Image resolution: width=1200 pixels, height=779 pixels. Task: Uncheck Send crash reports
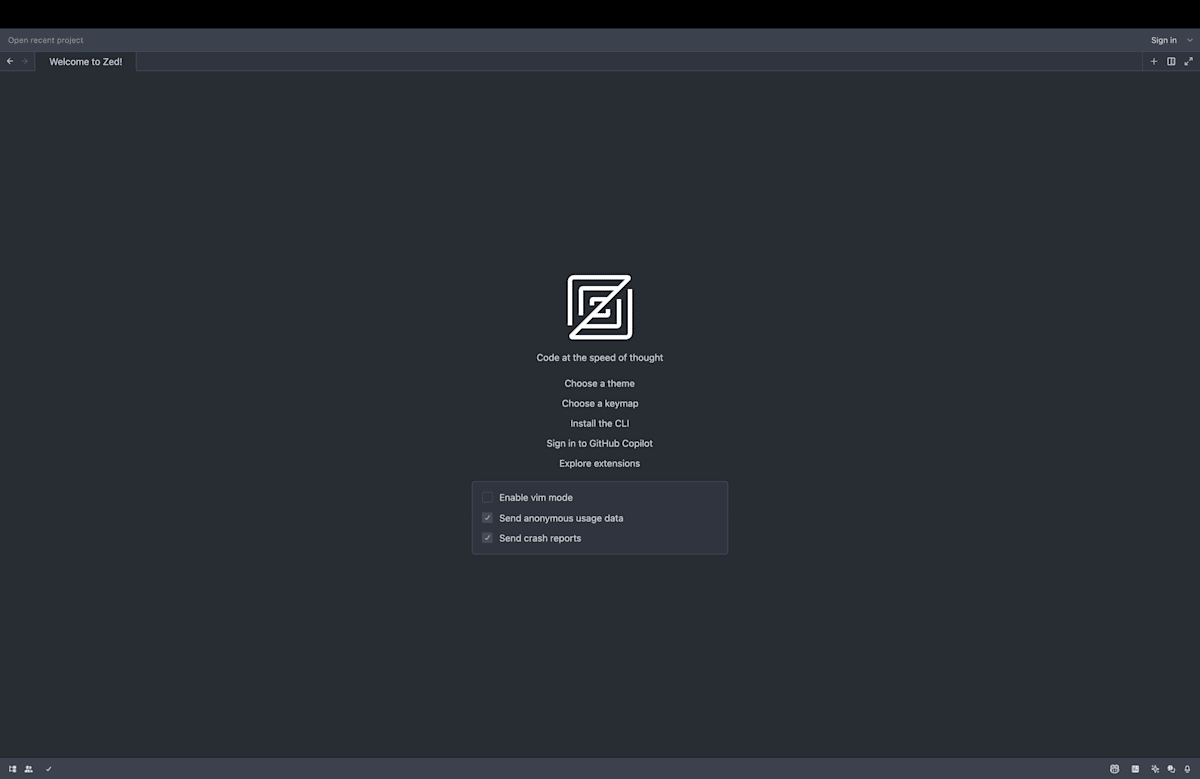coord(487,538)
